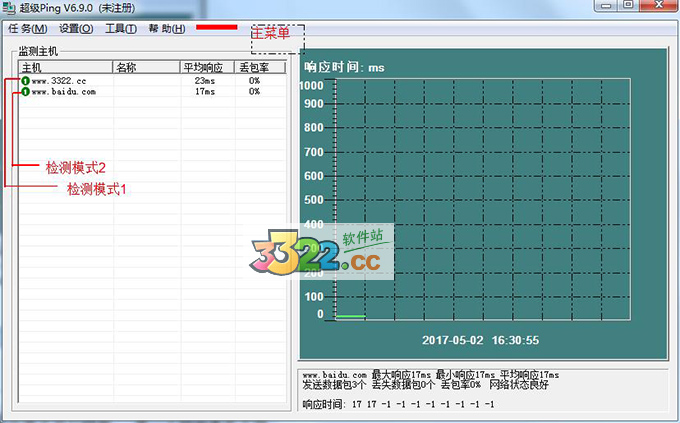Click the 17ms average response cell
This screenshot has width=680, height=423.
[204, 91]
